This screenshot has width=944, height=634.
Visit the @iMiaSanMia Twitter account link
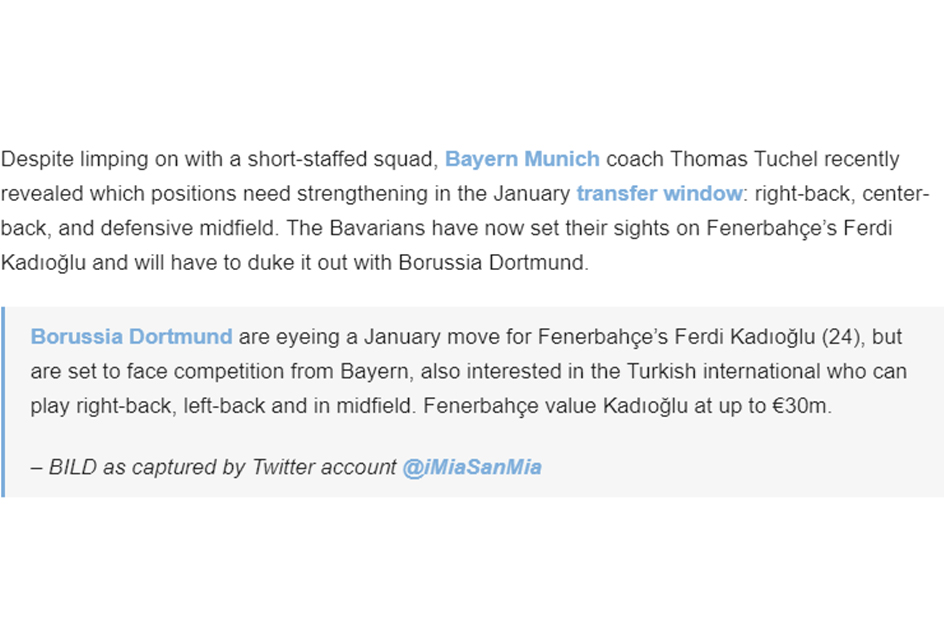point(472,467)
